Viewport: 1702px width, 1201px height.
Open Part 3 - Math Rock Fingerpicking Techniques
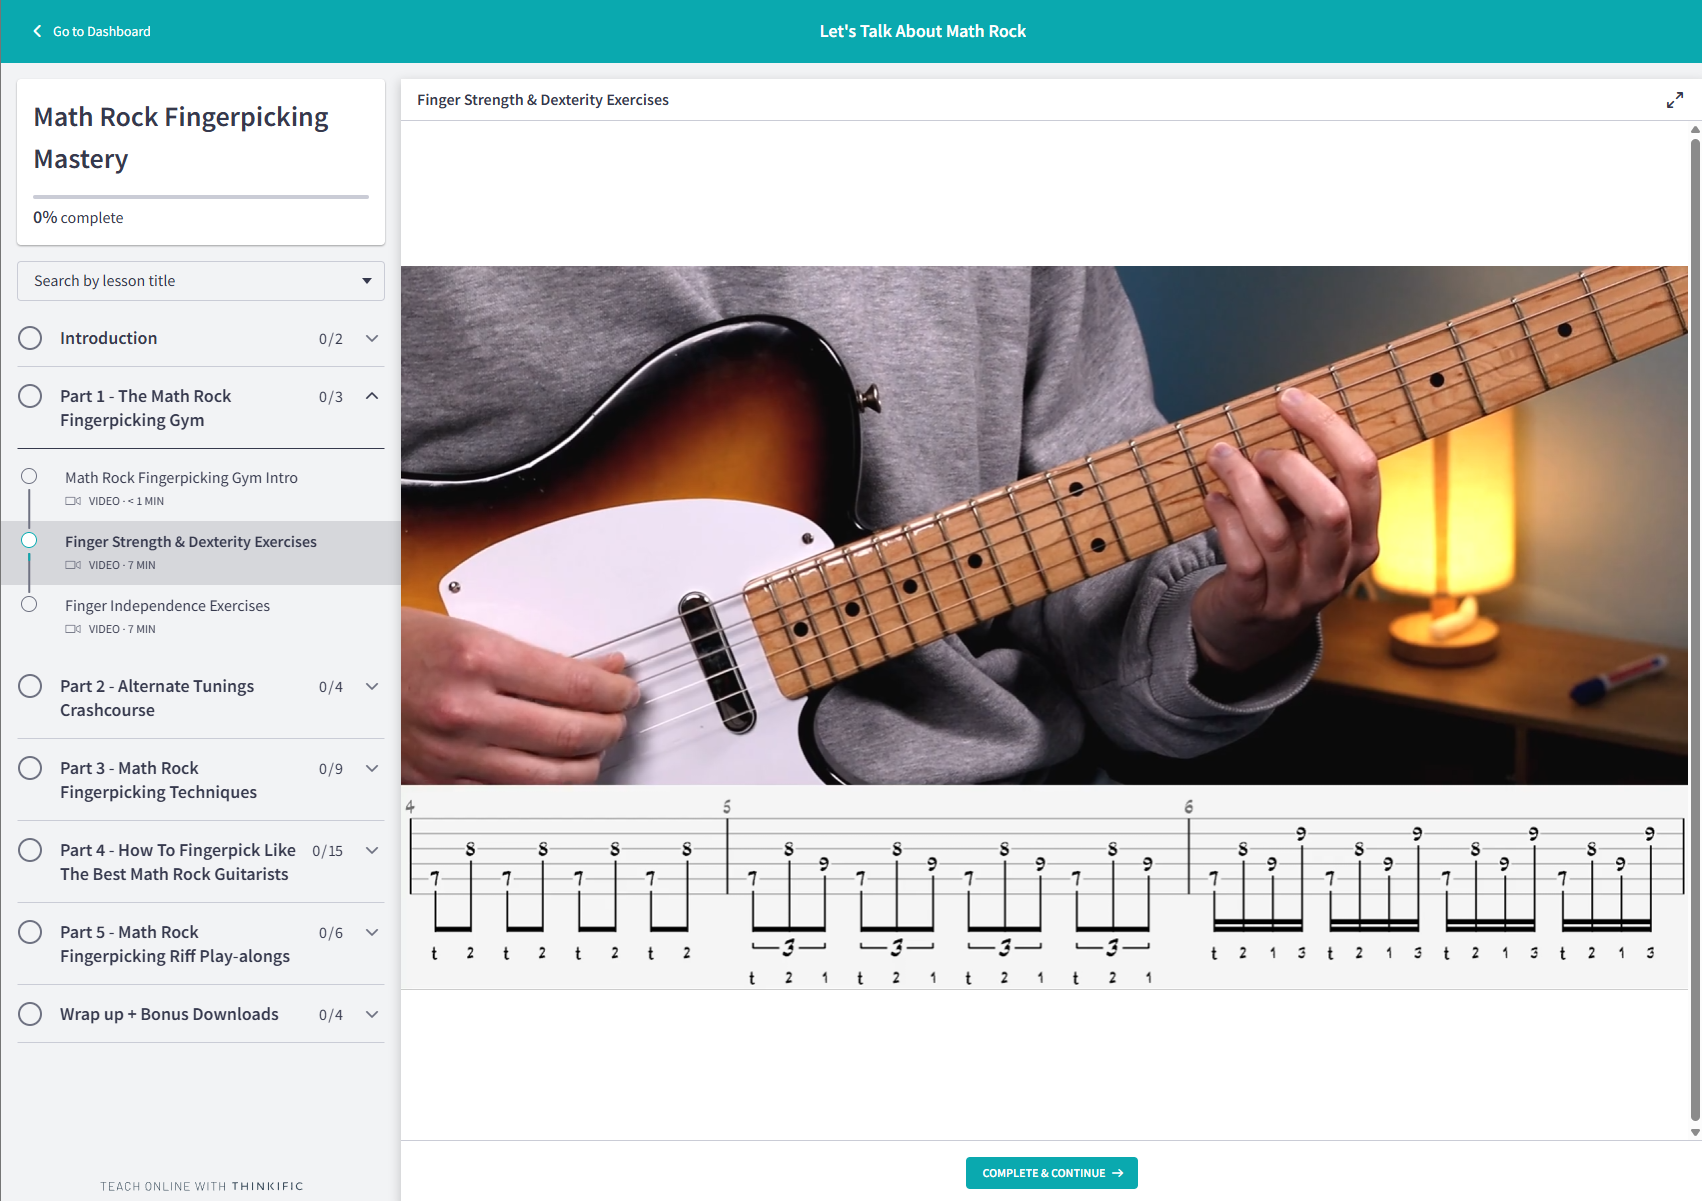pyautogui.click(x=158, y=780)
